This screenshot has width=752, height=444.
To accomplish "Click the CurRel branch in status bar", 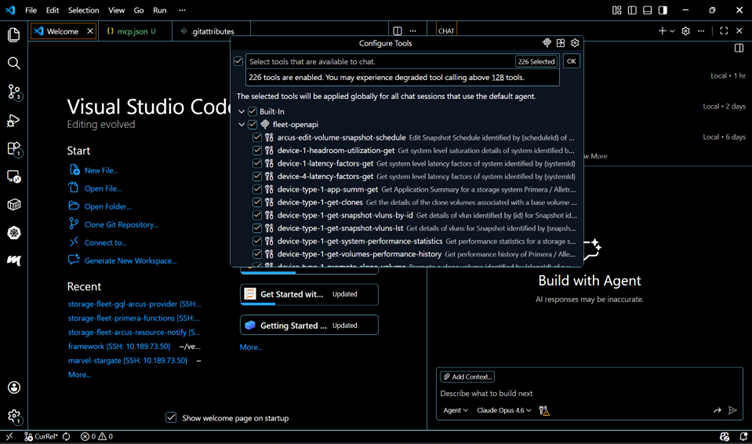I will point(41,437).
